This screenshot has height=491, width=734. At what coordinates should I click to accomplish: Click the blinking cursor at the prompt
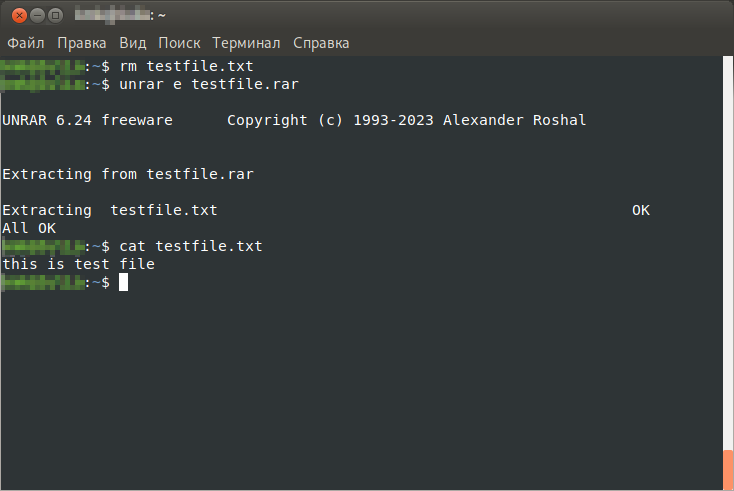(x=123, y=283)
